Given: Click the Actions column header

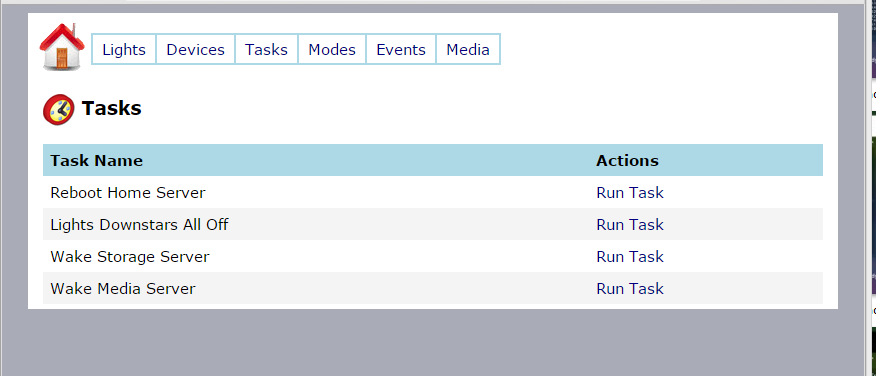Looking at the screenshot, I should click(627, 161).
